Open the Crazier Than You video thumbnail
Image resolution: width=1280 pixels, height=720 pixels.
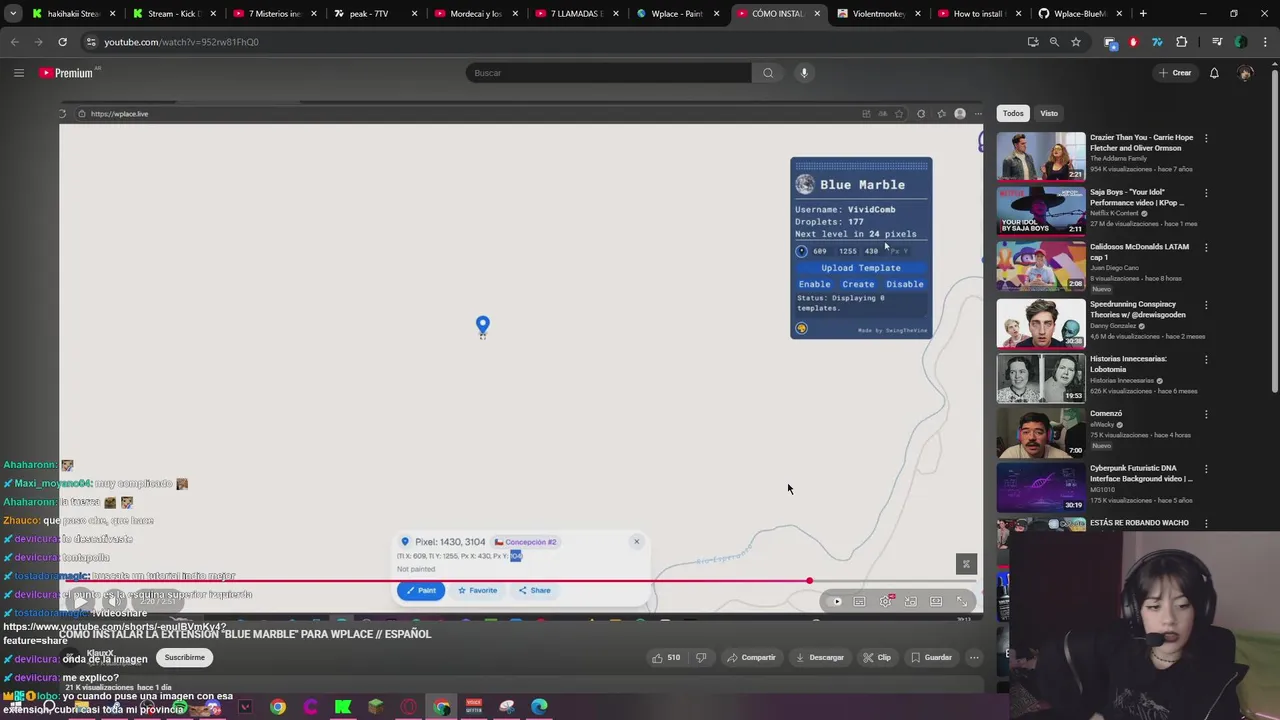coord(1041,155)
